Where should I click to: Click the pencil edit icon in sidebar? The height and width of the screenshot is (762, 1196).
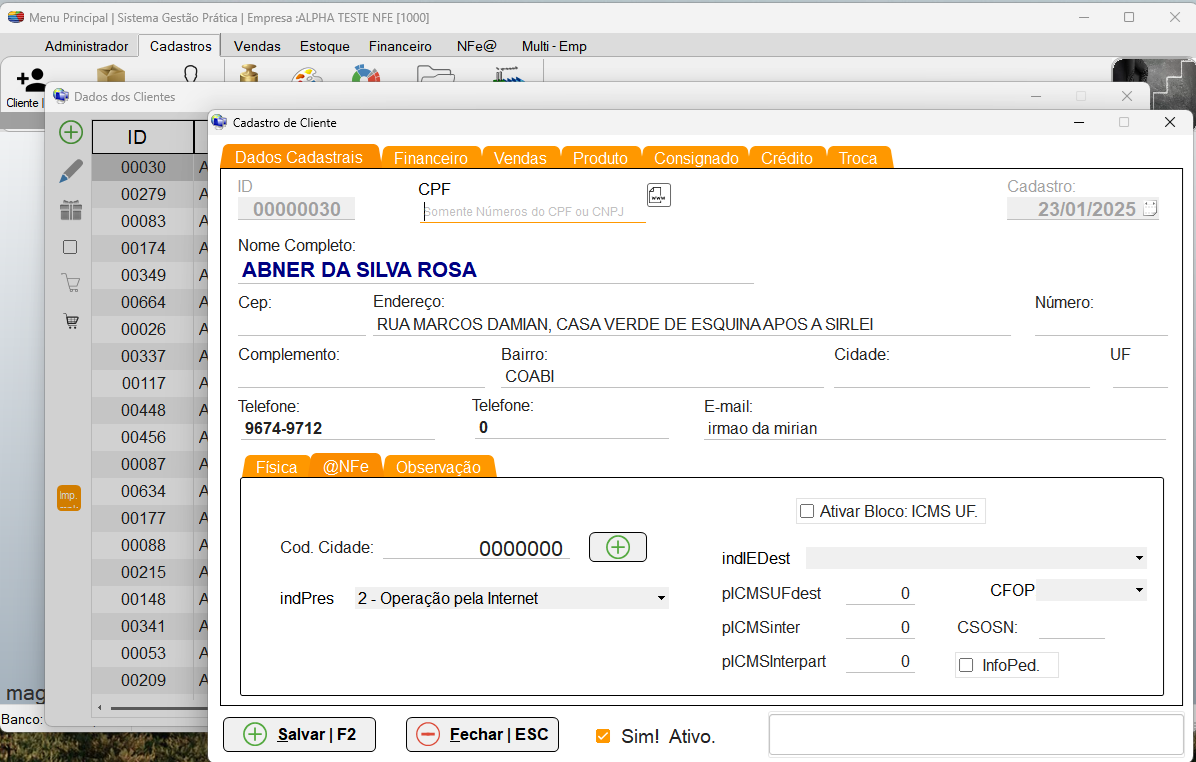(71, 171)
